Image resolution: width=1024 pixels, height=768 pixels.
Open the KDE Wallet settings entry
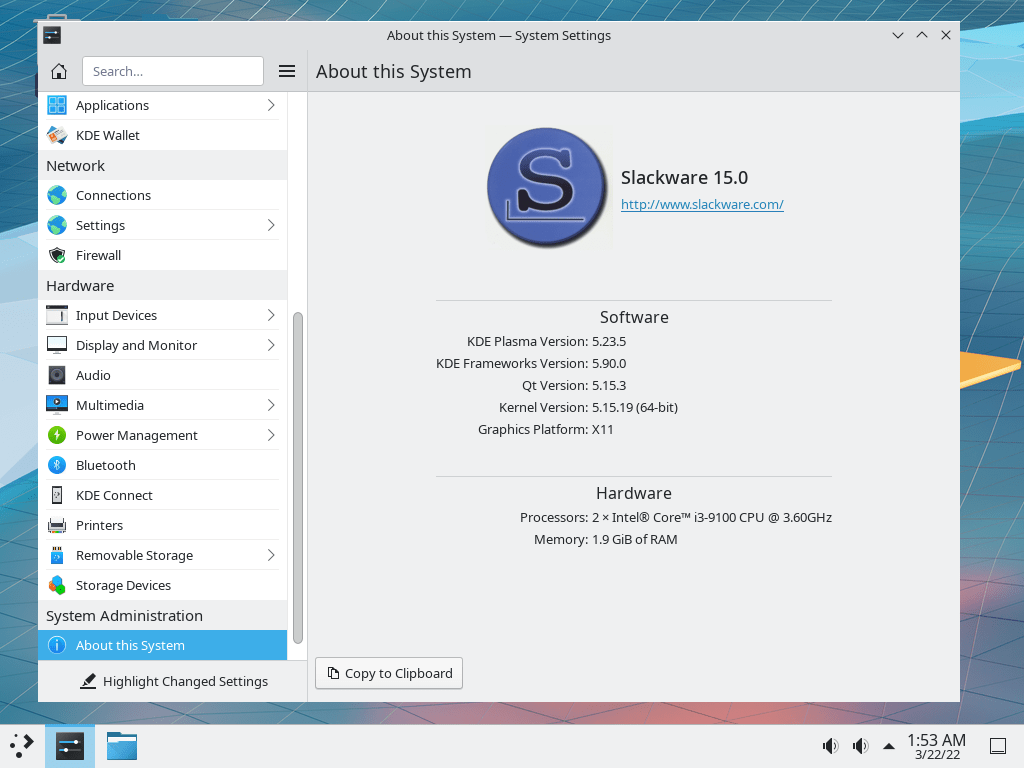[163, 135]
